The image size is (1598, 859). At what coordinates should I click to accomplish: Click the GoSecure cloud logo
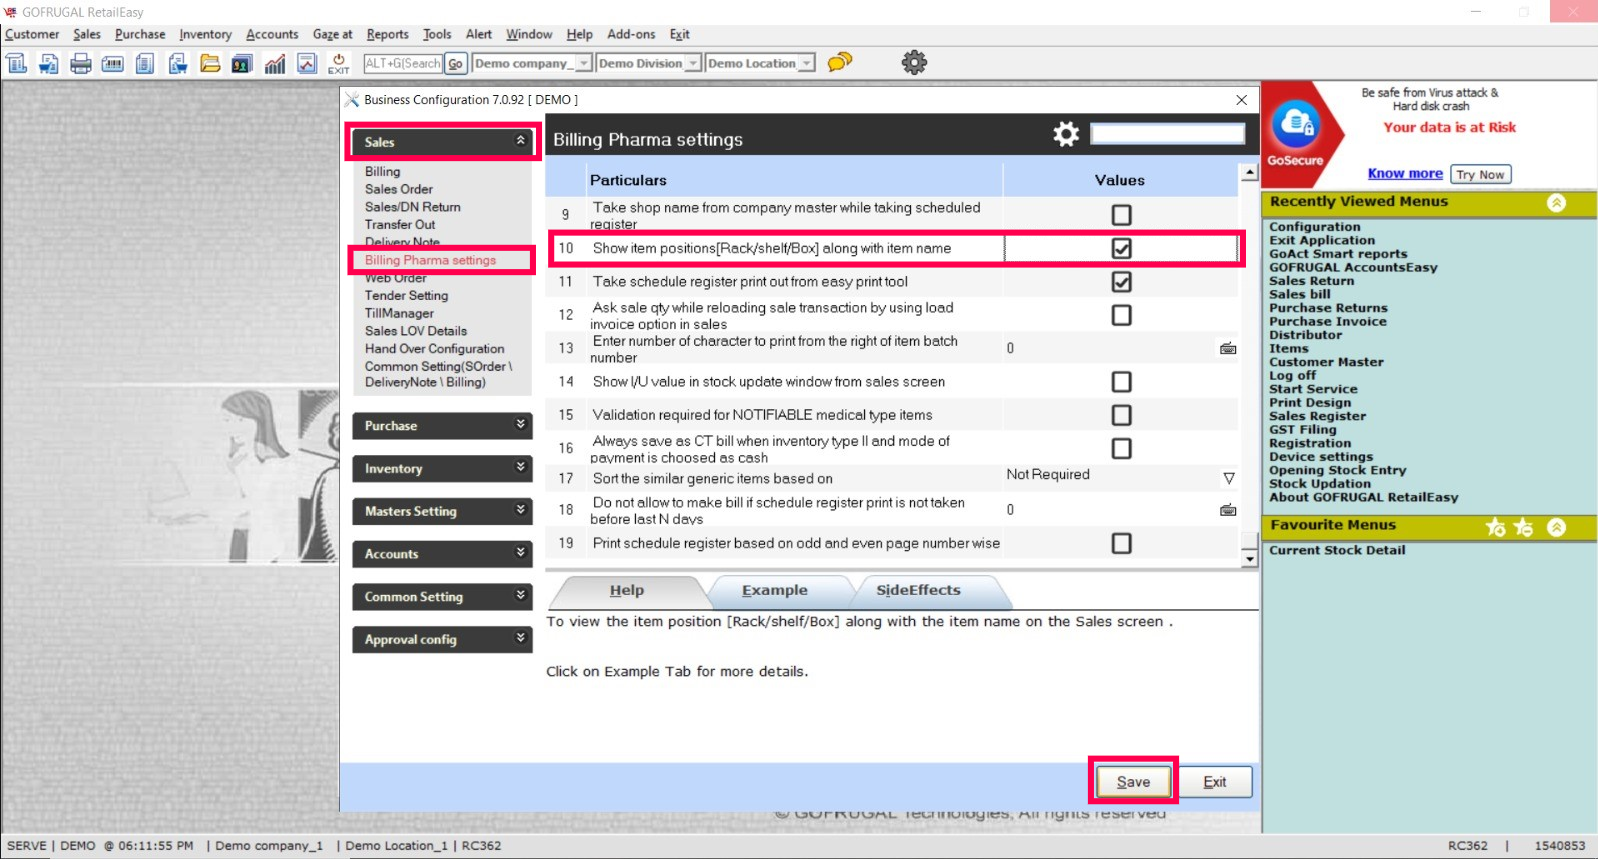tap(1296, 125)
